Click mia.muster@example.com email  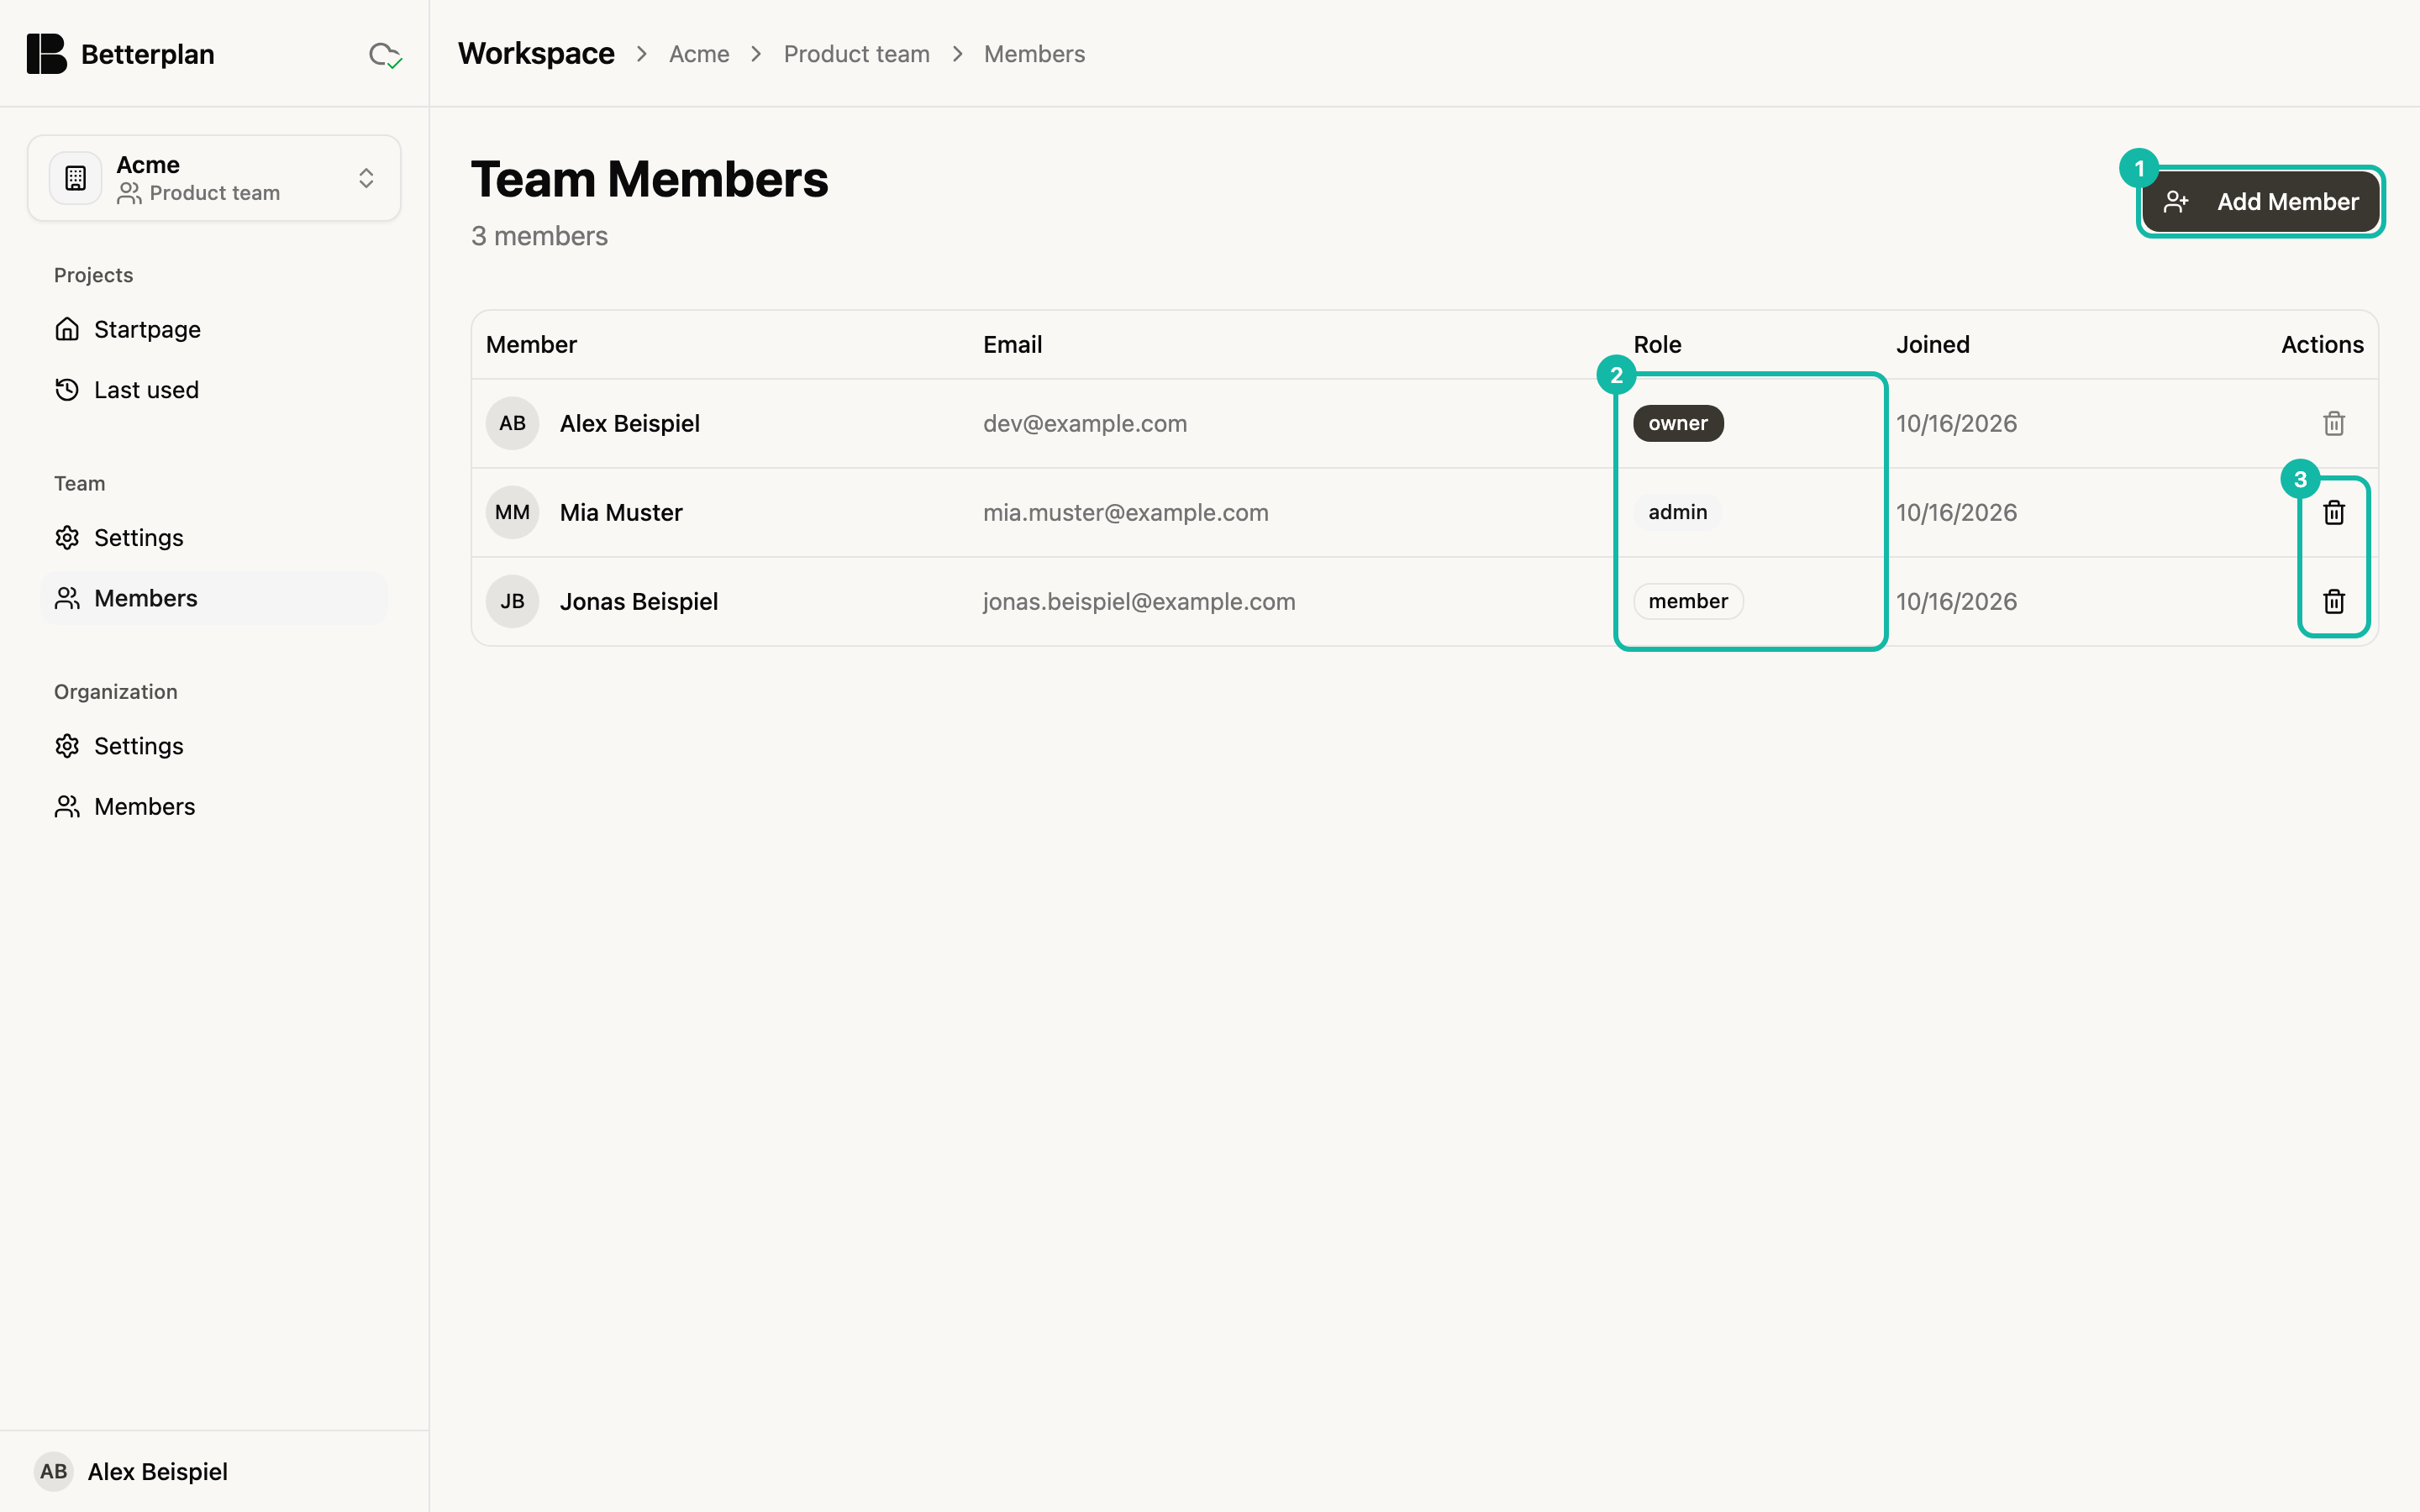pyautogui.click(x=1125, y=512)
